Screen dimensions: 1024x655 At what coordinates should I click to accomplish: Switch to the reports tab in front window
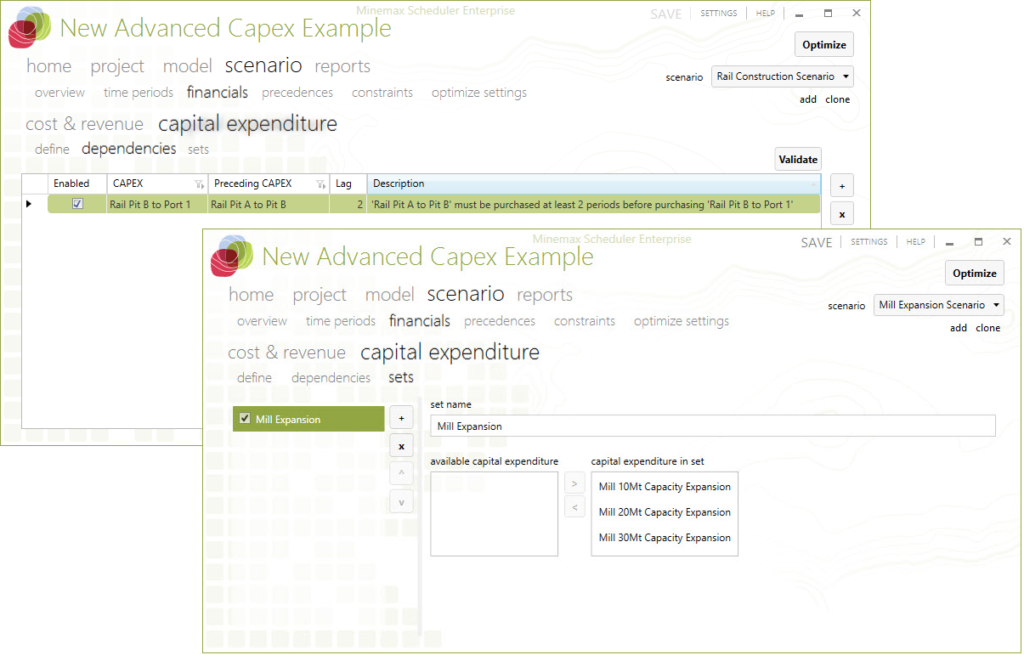click(x=544, y=295)
